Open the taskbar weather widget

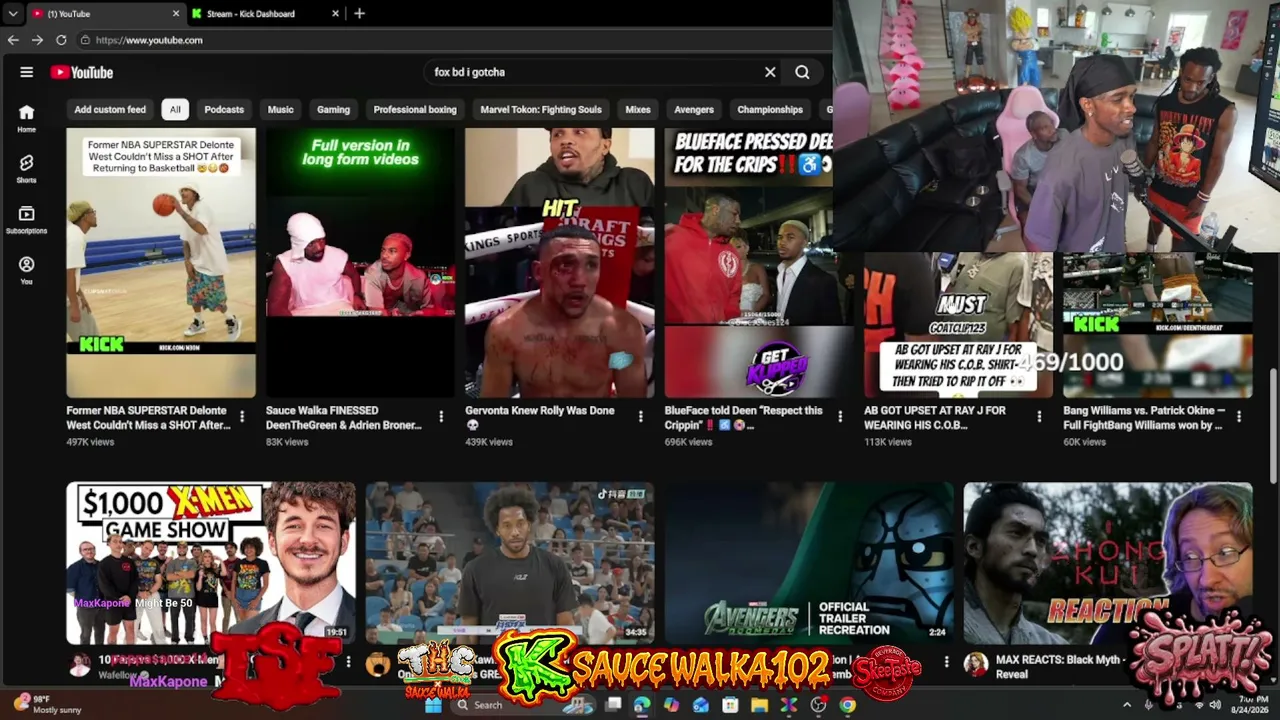50,704
